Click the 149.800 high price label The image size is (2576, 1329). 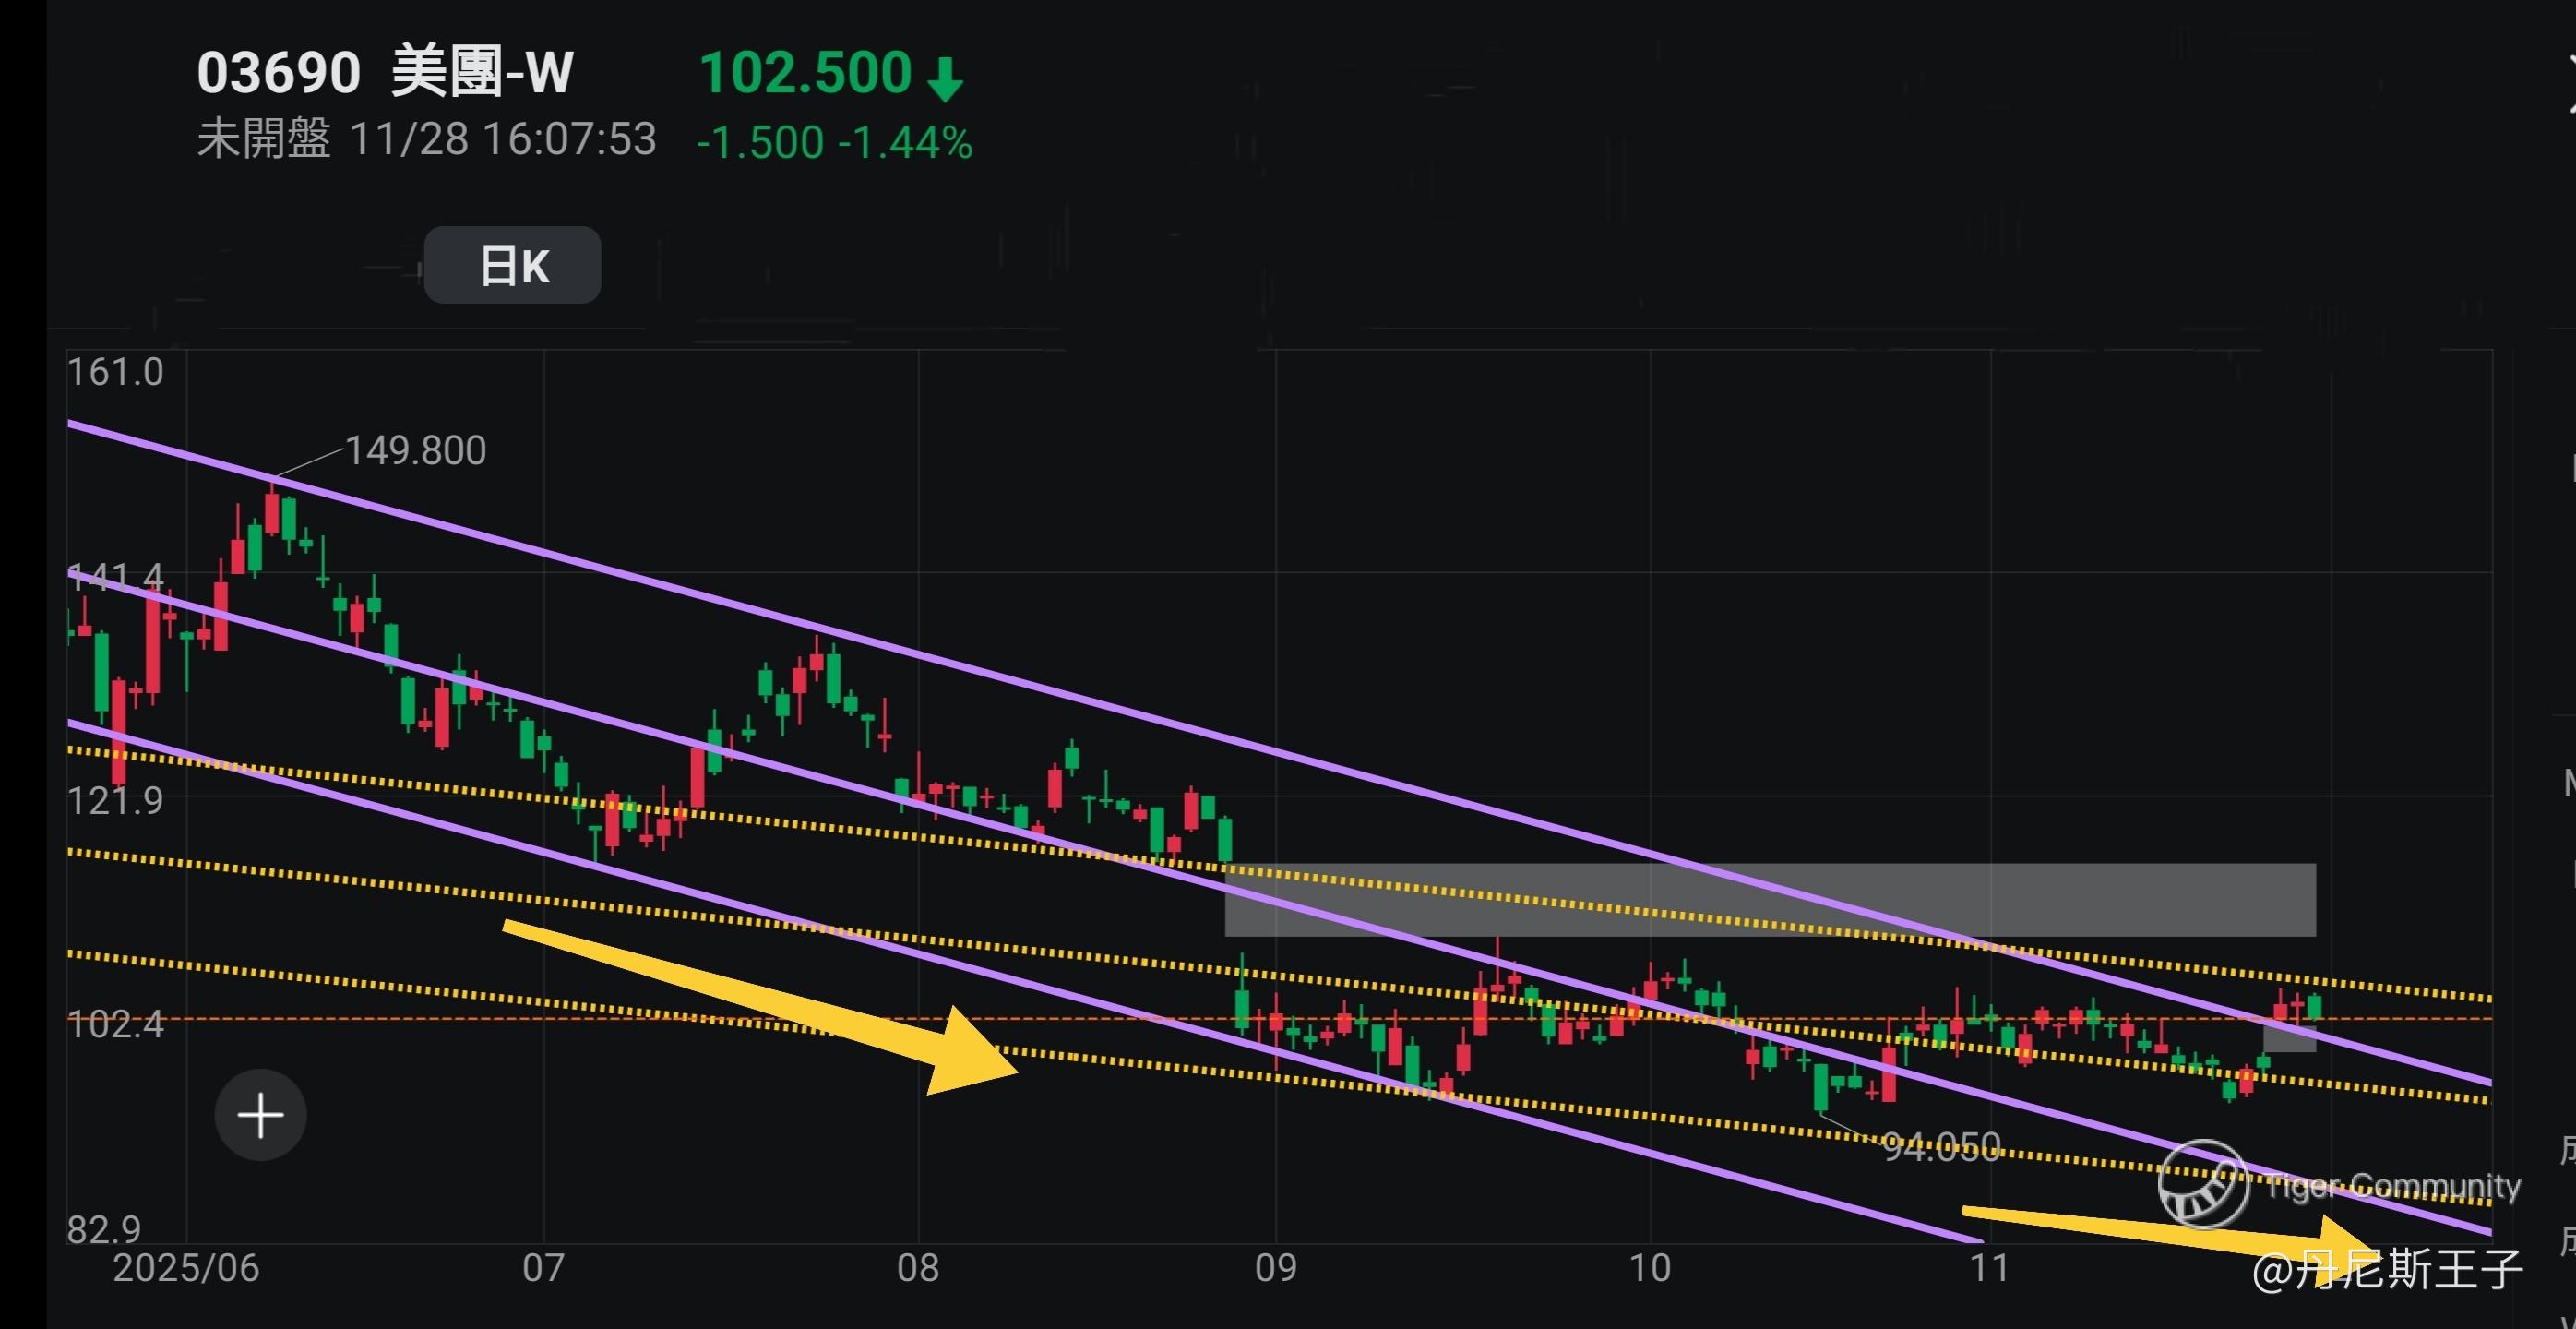pos(415,451)
